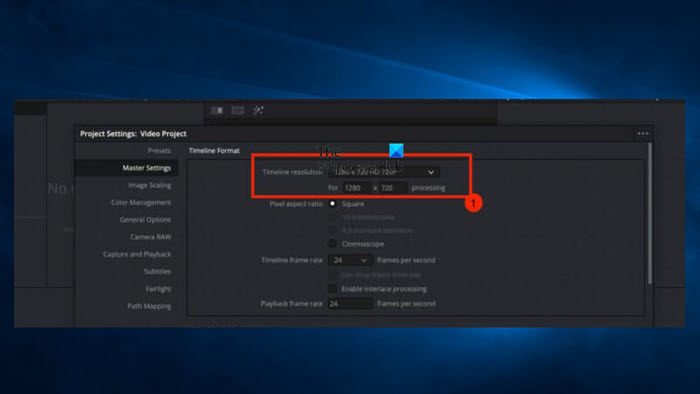Open the Presets settings page

pos(159,151)
